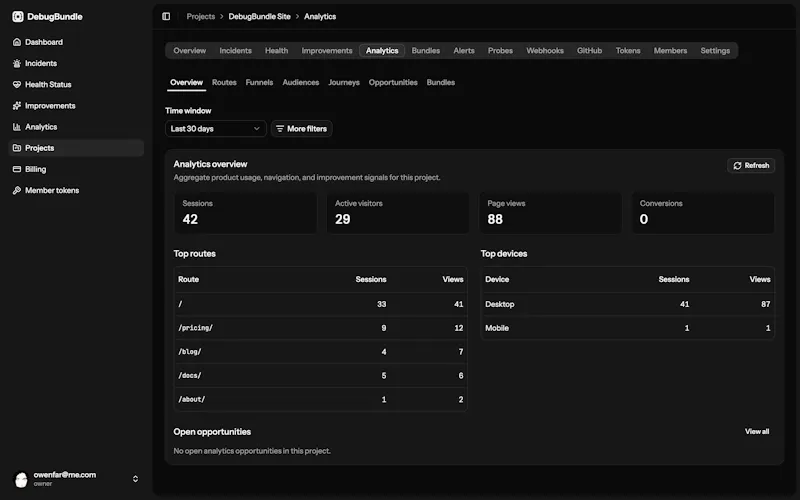Switch to the Routes sub-tab
Screen dimensions: 800x500
click(224, 83)
